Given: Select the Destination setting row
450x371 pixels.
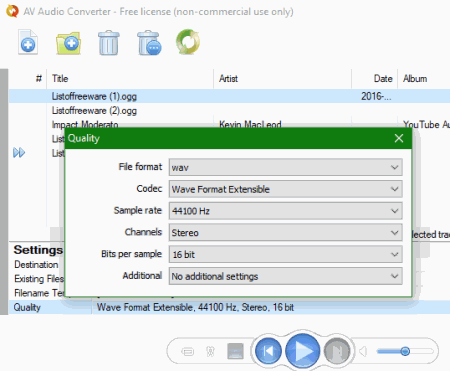Looking at the screenshot, I should [36, 265].
